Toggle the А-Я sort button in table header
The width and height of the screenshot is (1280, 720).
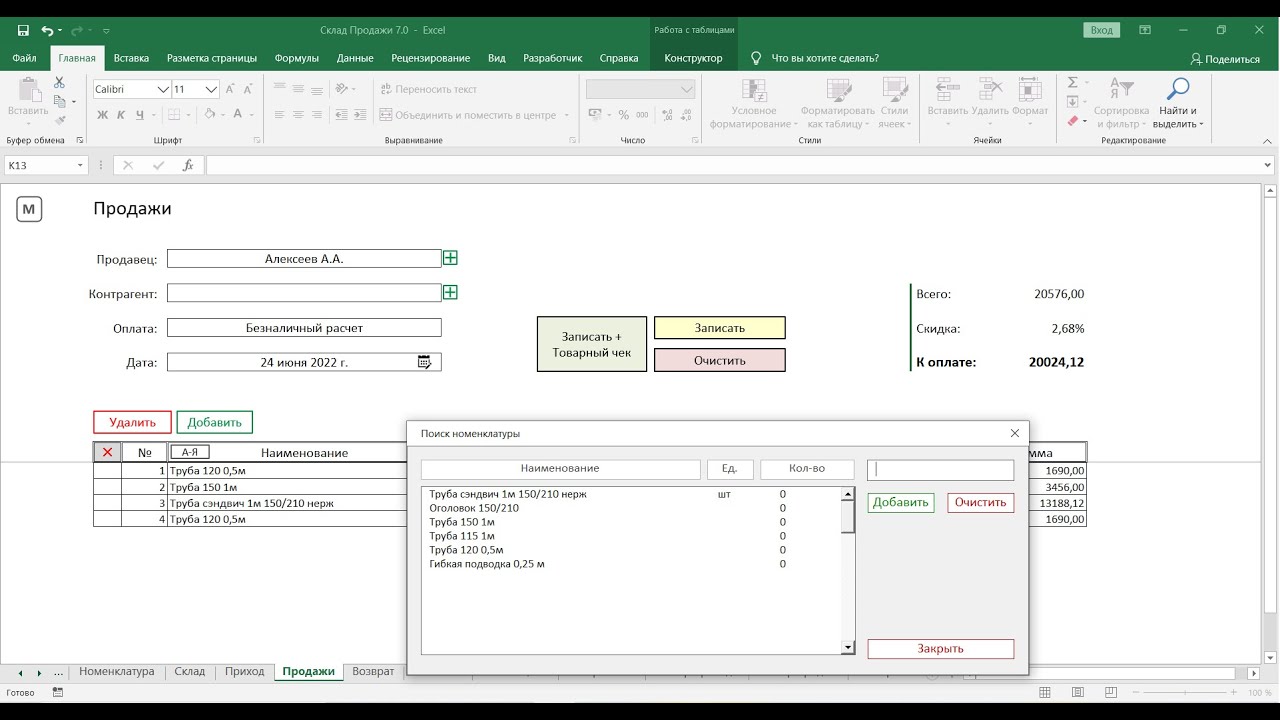[x=190, y=452]
